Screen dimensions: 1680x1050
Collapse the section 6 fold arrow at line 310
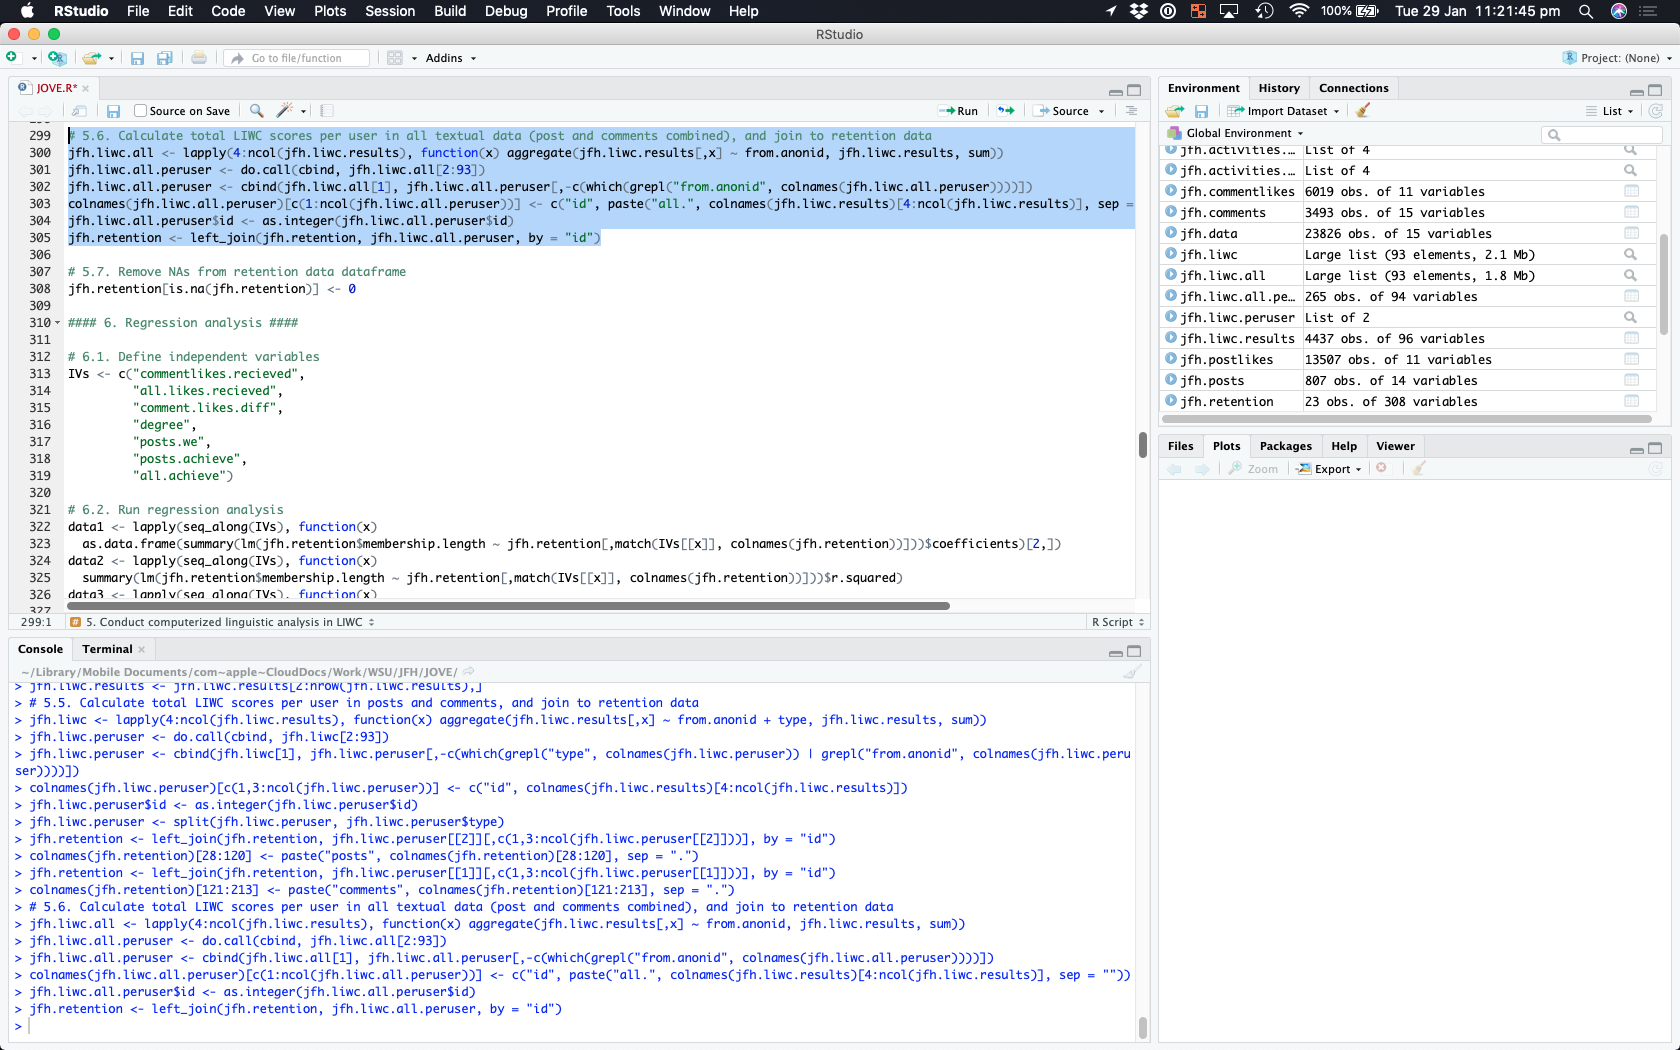coord(57,323)
